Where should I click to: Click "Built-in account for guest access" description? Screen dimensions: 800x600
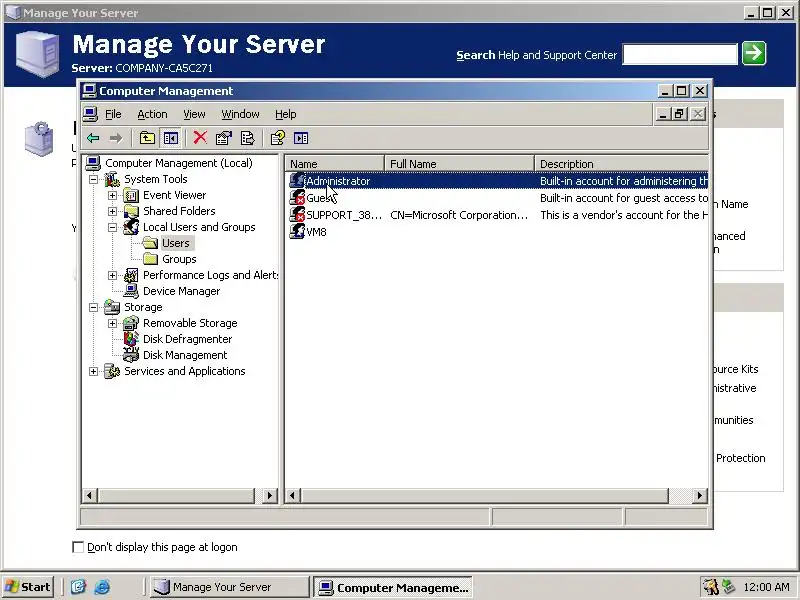[x=624, y=198]
